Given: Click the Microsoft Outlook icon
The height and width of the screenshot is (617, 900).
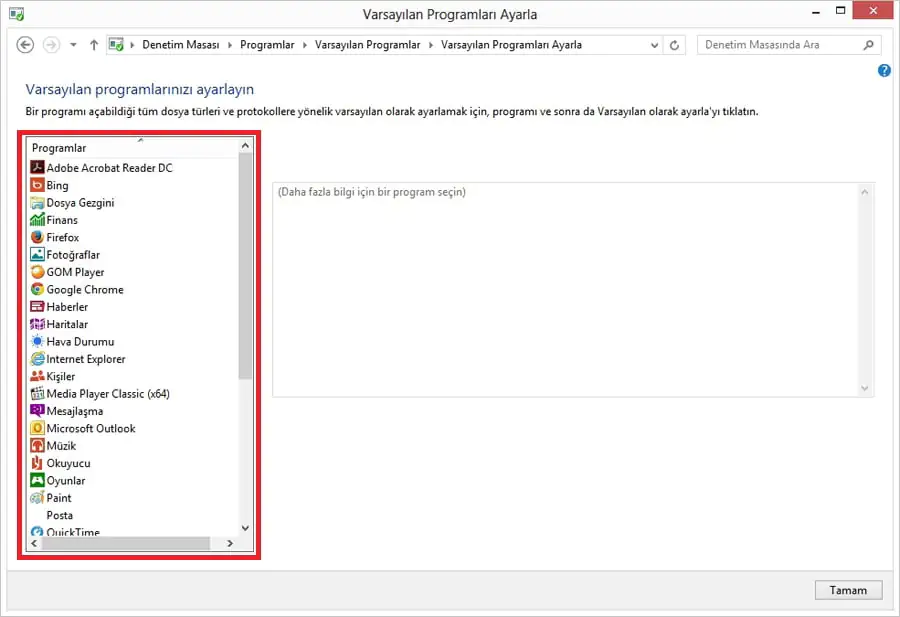Looking at the screenshot, I should point(37,428).
